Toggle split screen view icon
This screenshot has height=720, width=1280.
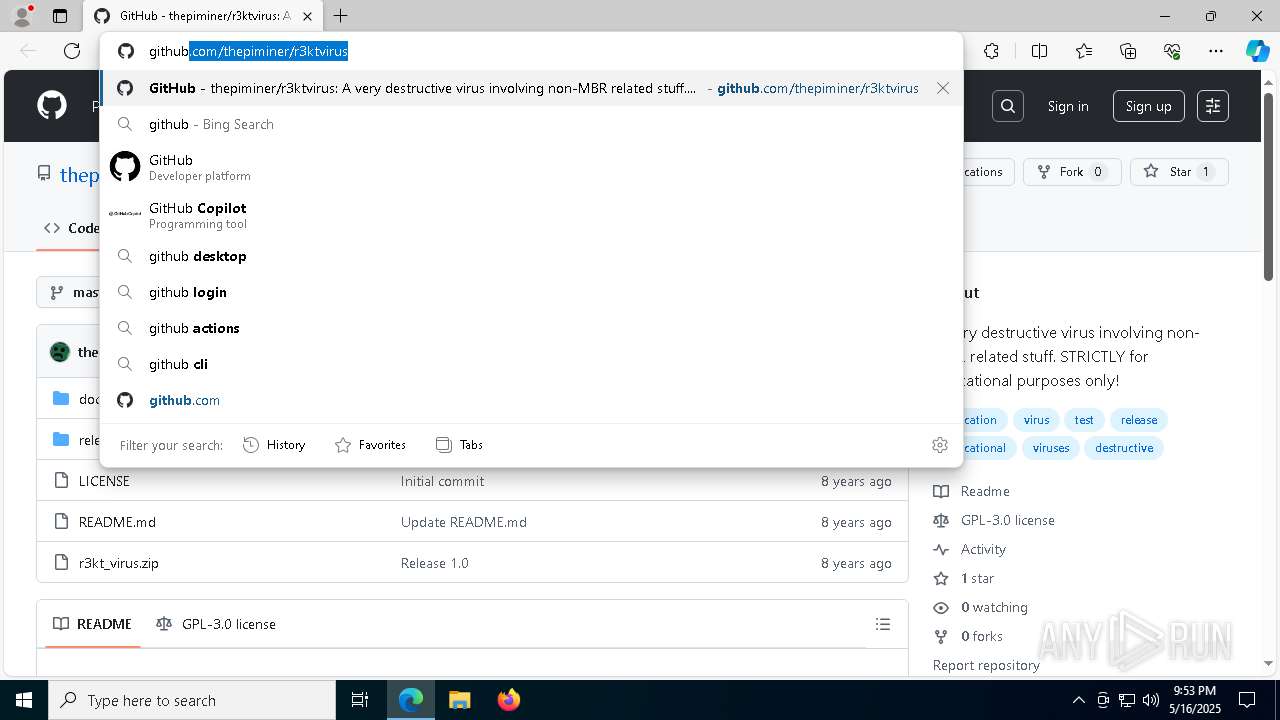click(1039, 51)
